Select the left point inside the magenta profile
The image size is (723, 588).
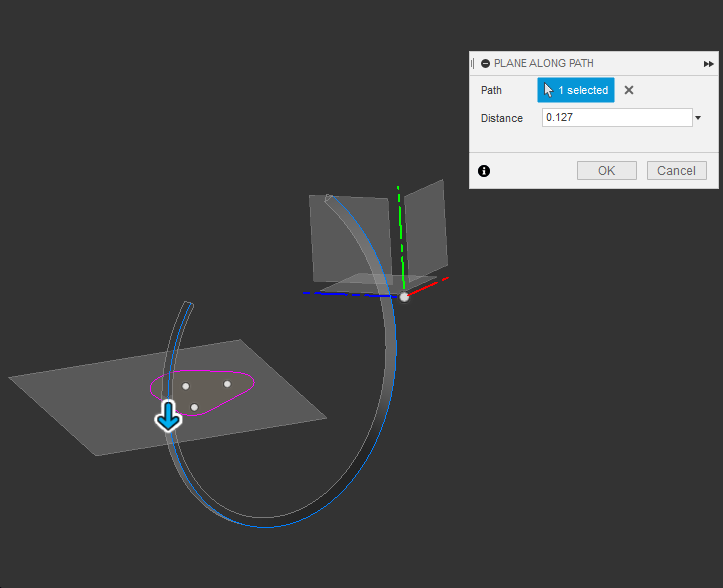pos(185,386)
